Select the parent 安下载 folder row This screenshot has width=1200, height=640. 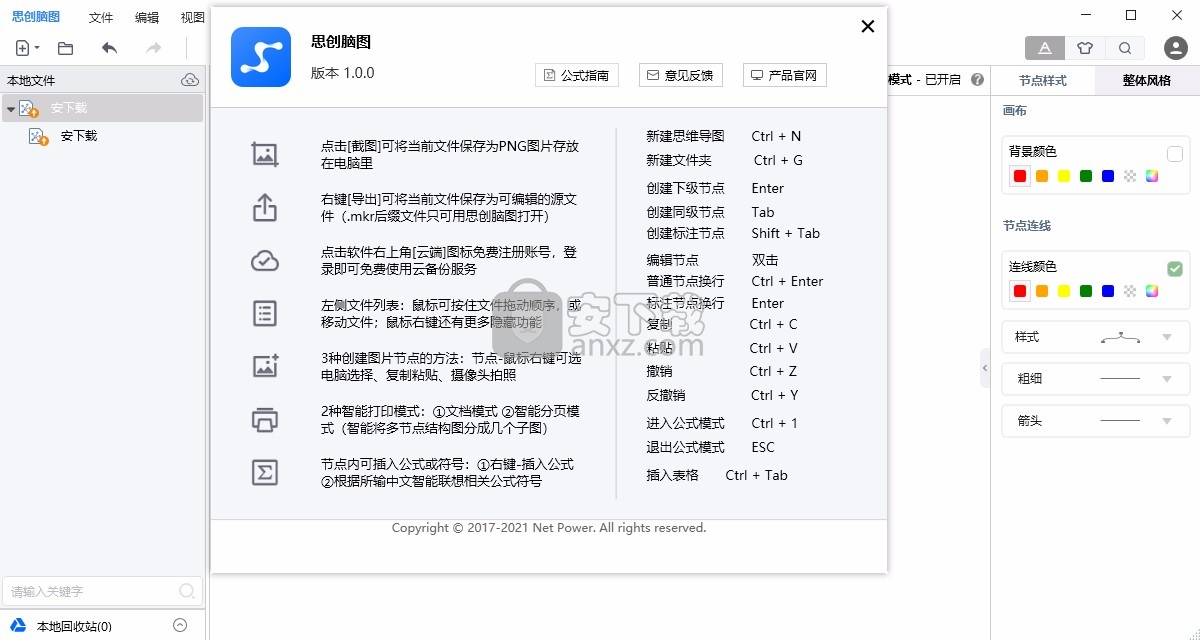(x=102, y=108)
